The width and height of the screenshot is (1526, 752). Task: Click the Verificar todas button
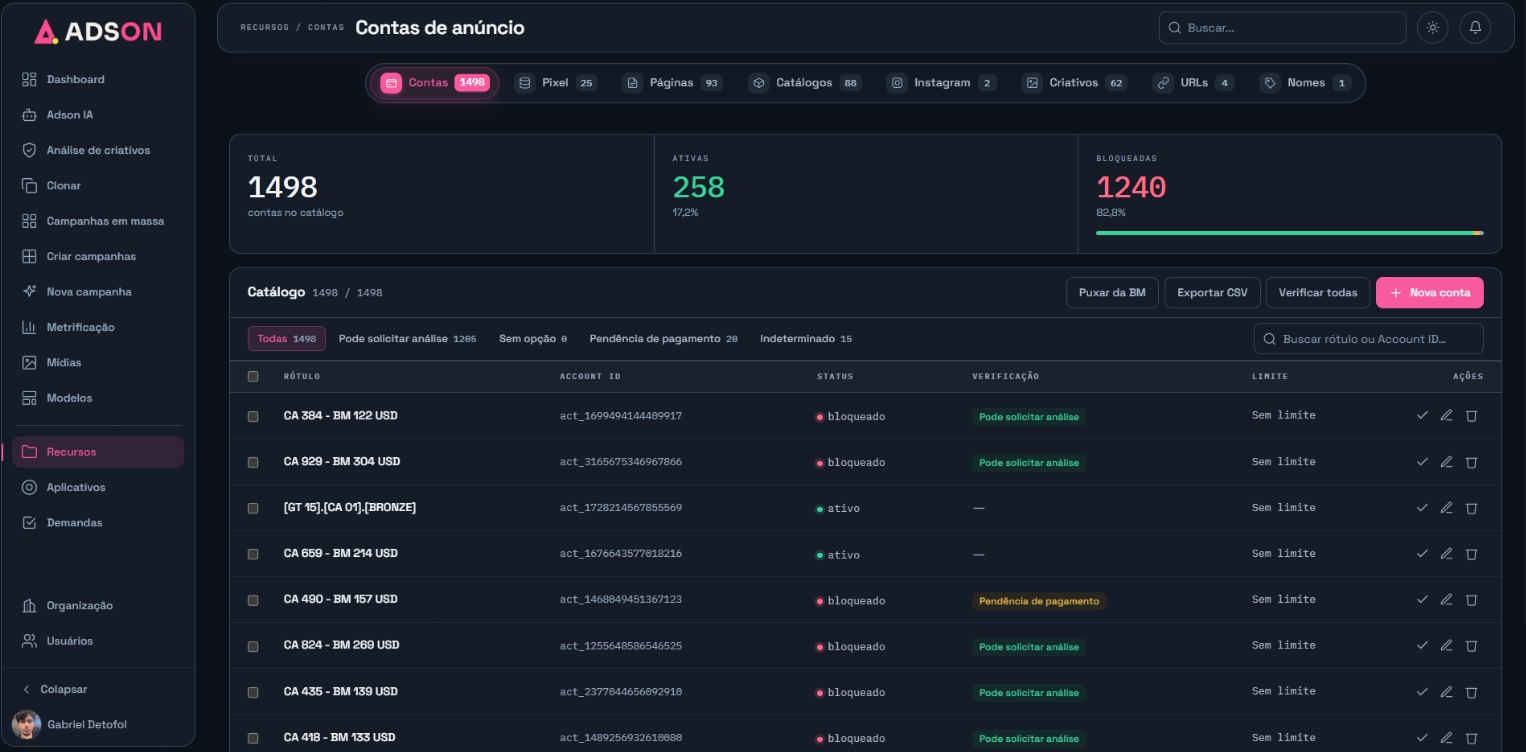coord(1318,293)
